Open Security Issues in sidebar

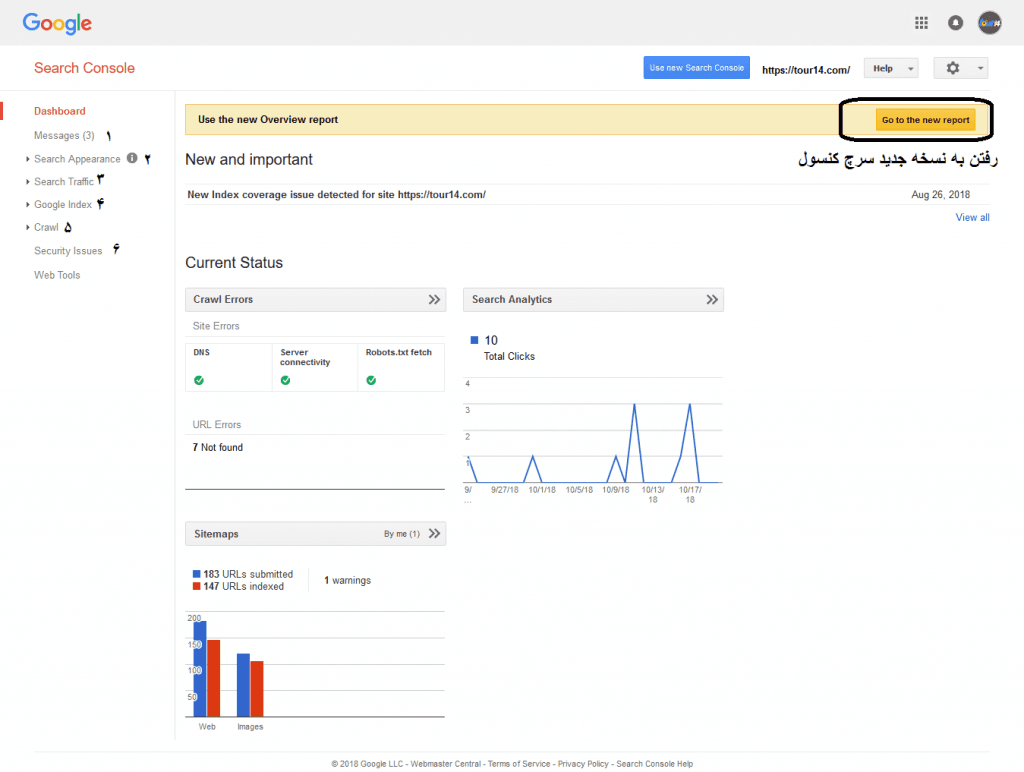[x=68, y=251]
